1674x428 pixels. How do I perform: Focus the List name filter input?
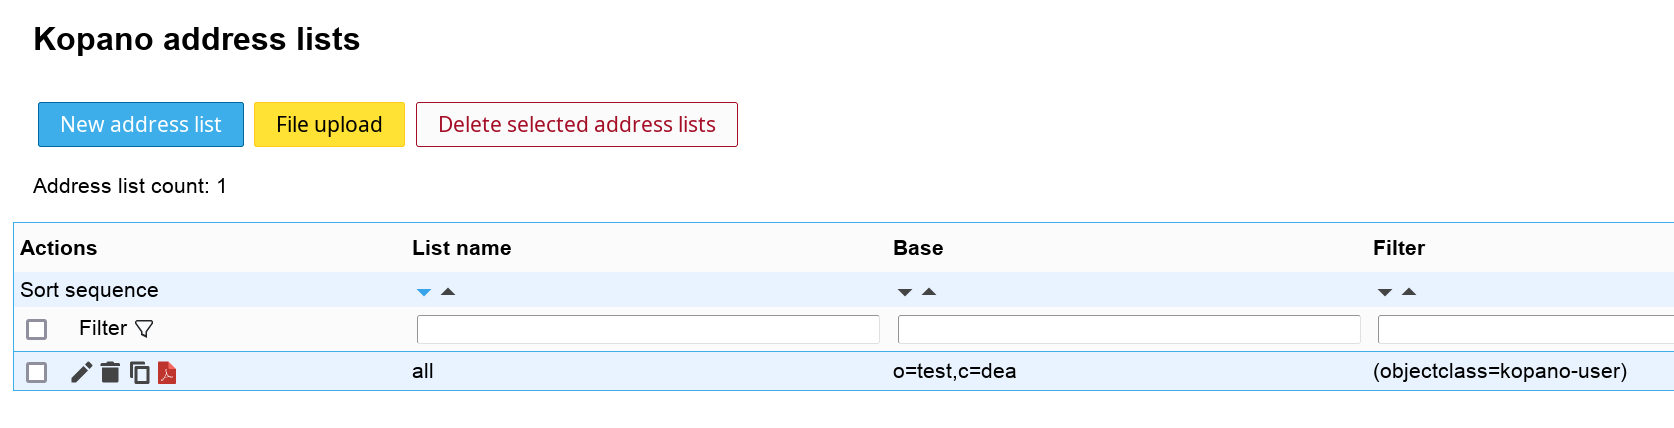tap(648, 329)
